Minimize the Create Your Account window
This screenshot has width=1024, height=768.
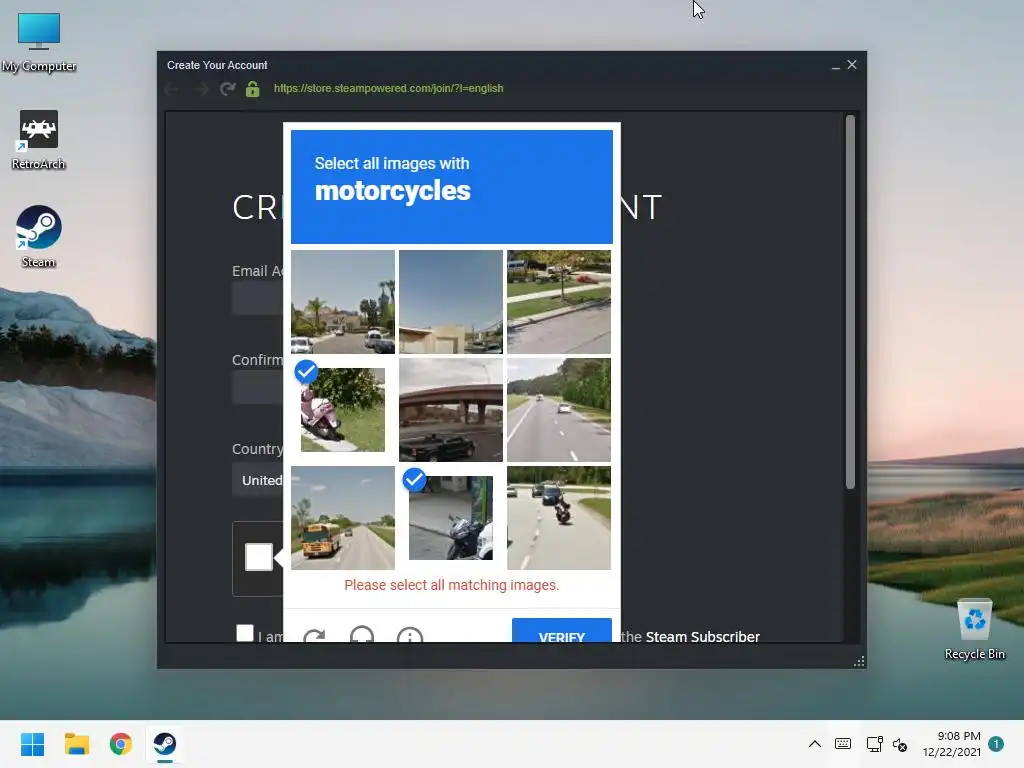(835, 65)
